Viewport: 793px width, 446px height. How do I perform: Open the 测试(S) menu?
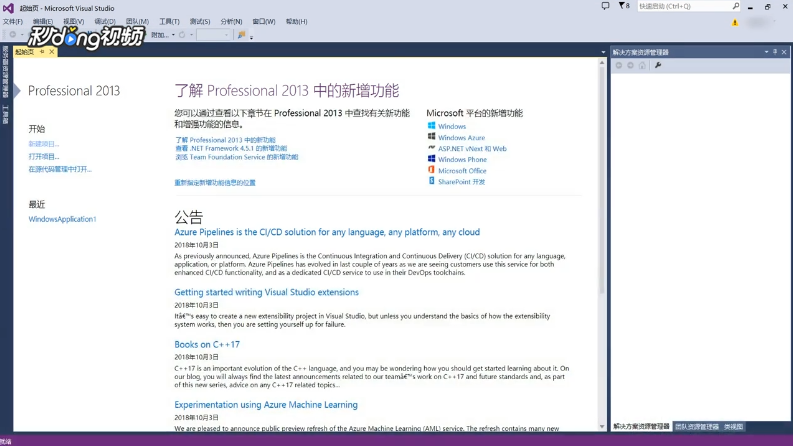pos(200,22)
